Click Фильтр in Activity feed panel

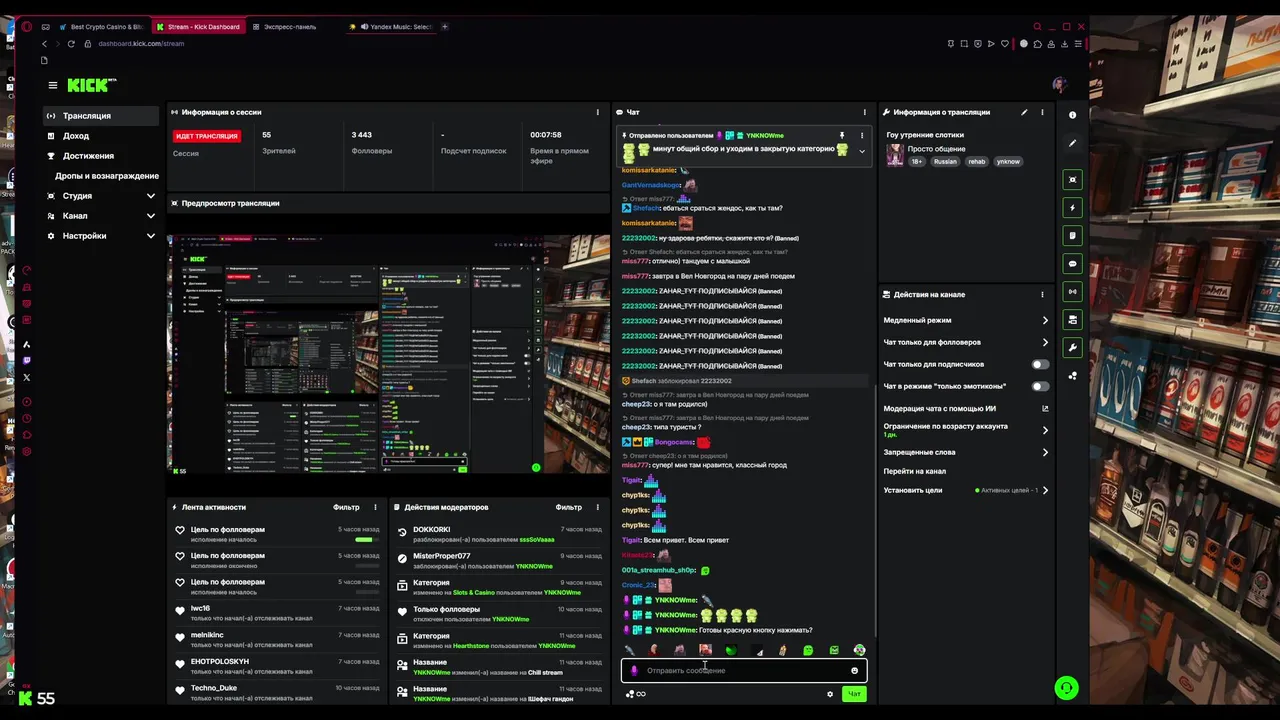tap(346, 507)
